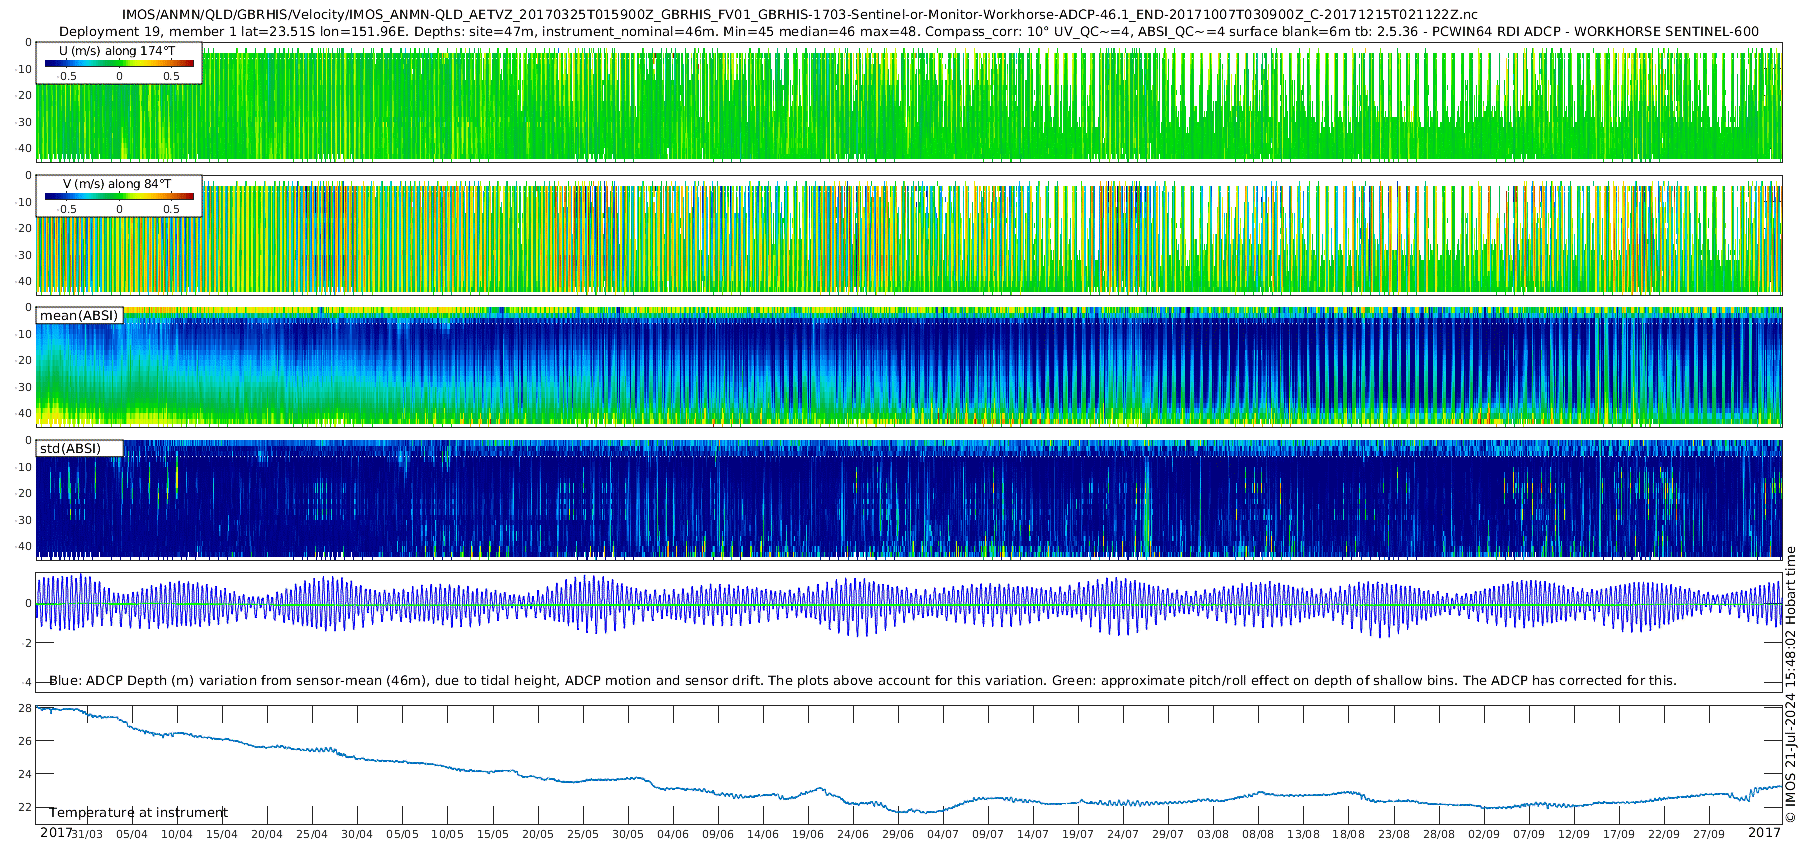This screenshot has width=1800, height=850.
Task: Click the '19/07' date tick label
Action: 1078,834
